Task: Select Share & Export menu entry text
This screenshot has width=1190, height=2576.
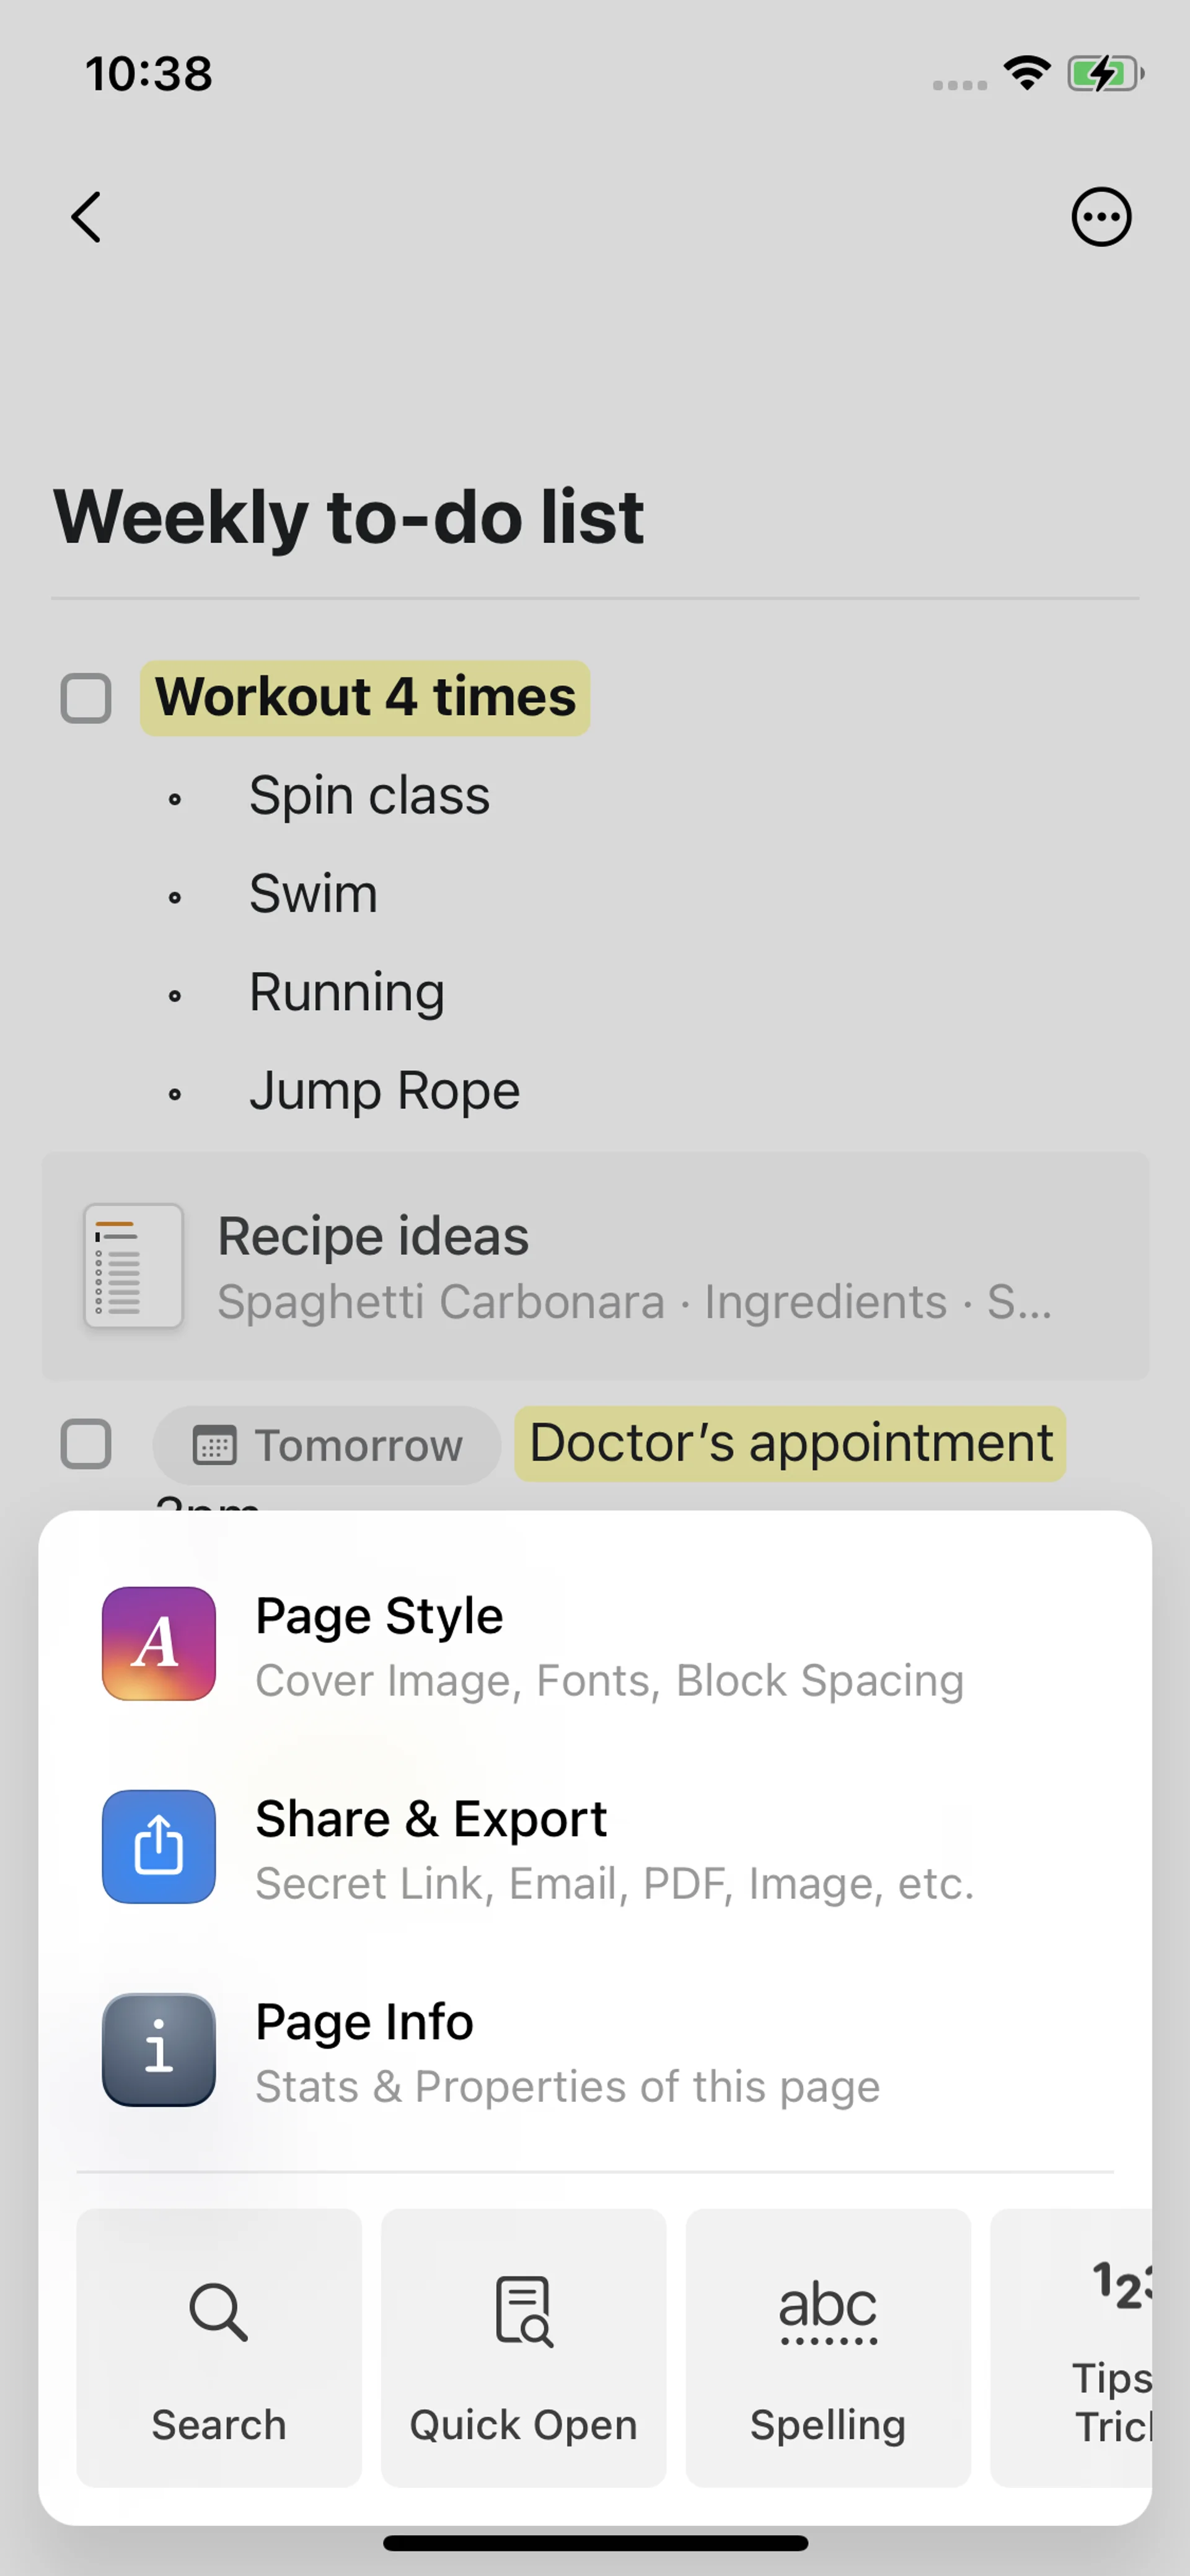Action: 431,1819
